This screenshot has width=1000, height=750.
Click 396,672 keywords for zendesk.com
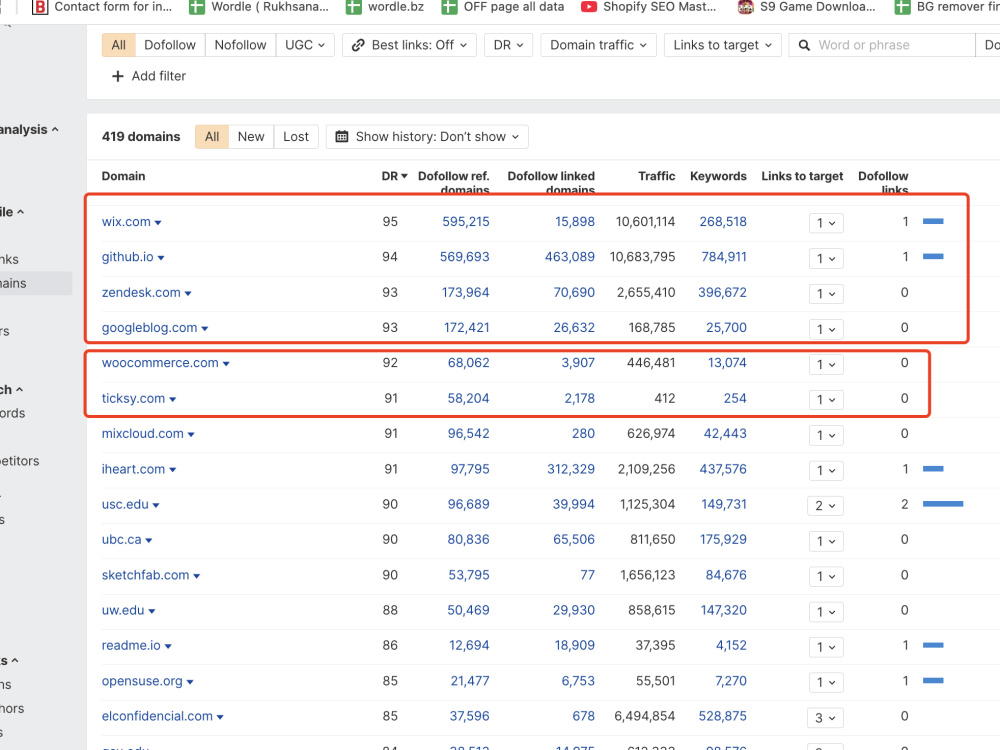click(722, 292)
